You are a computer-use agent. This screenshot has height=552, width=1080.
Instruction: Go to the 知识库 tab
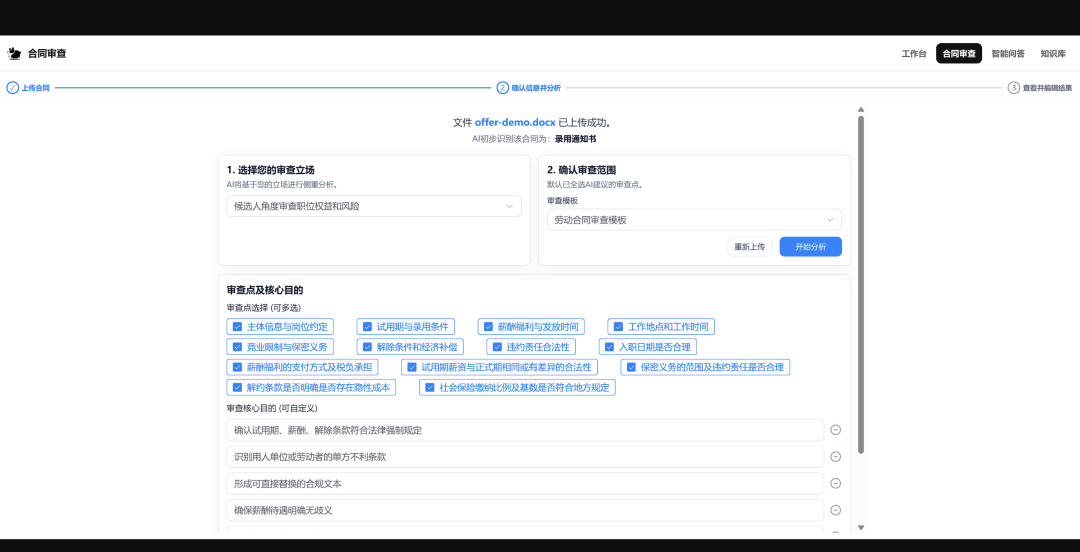tap(1053, 53)
